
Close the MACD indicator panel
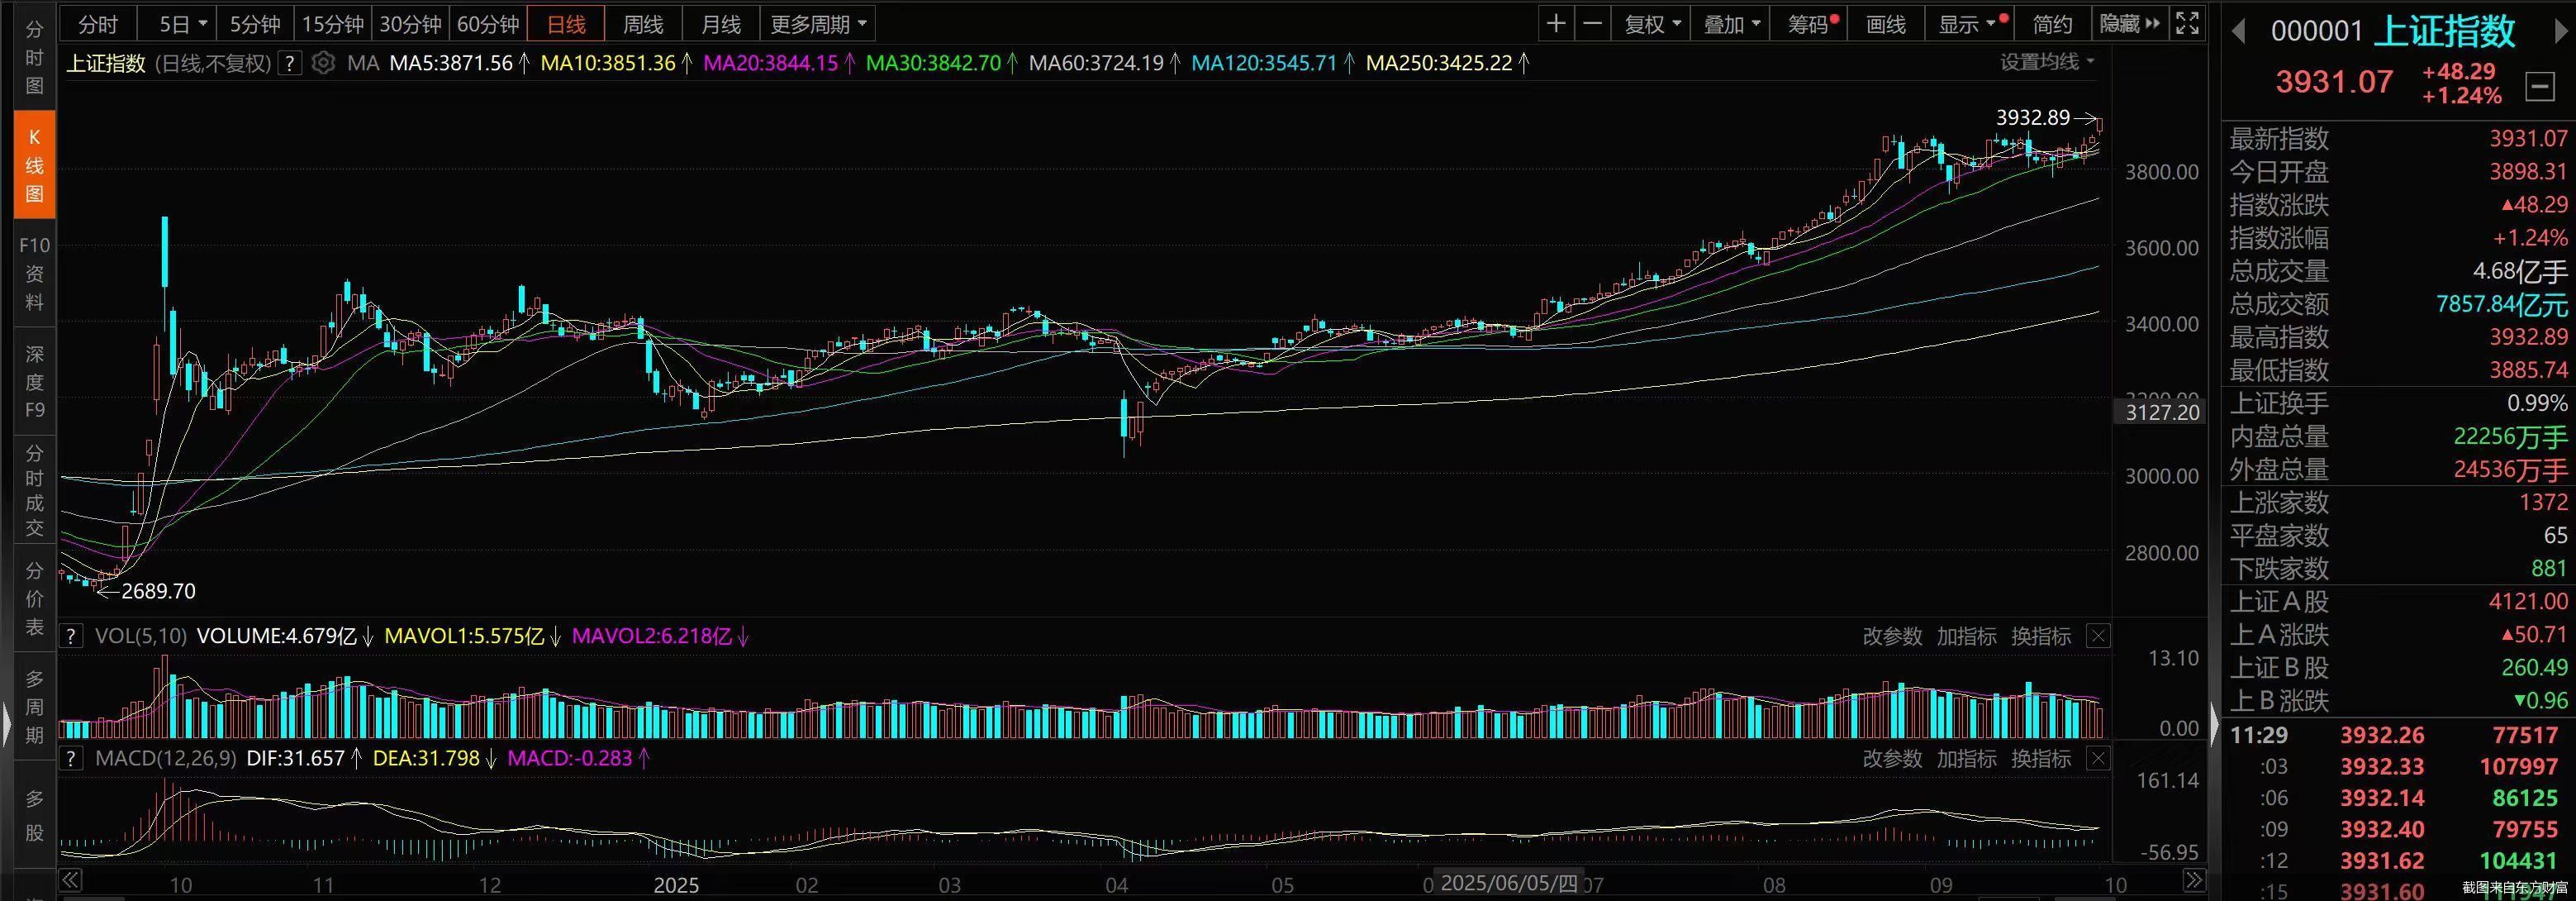coord(2098,759)
